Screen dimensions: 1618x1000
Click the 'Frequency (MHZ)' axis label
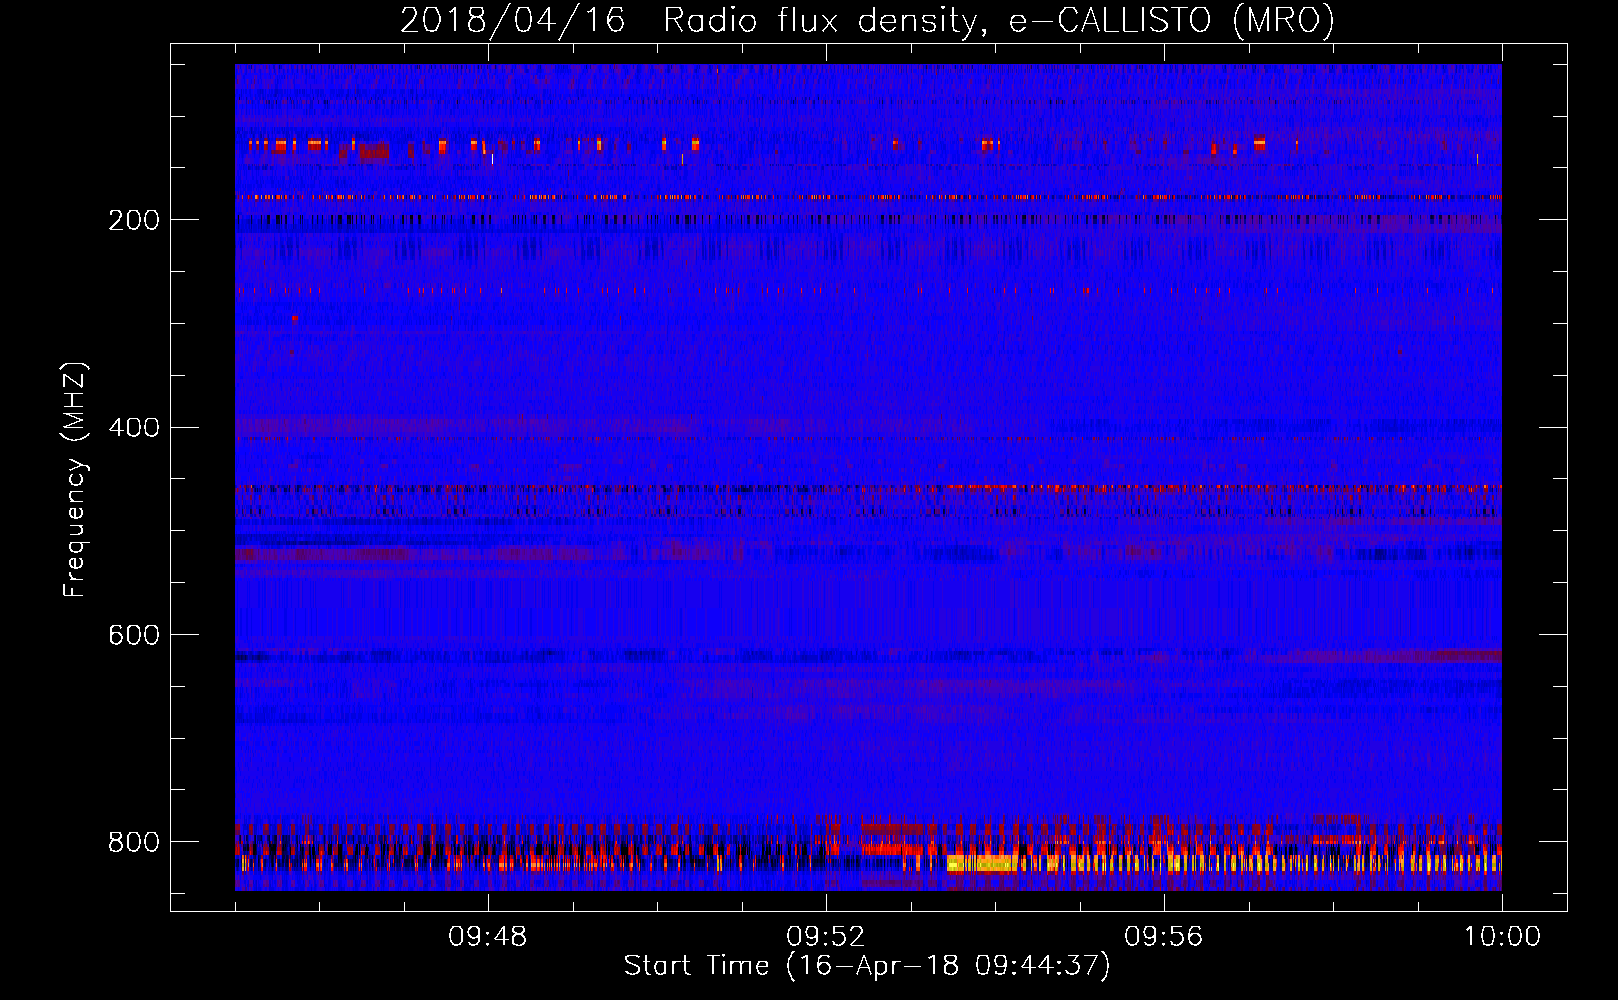click(74, 479)
